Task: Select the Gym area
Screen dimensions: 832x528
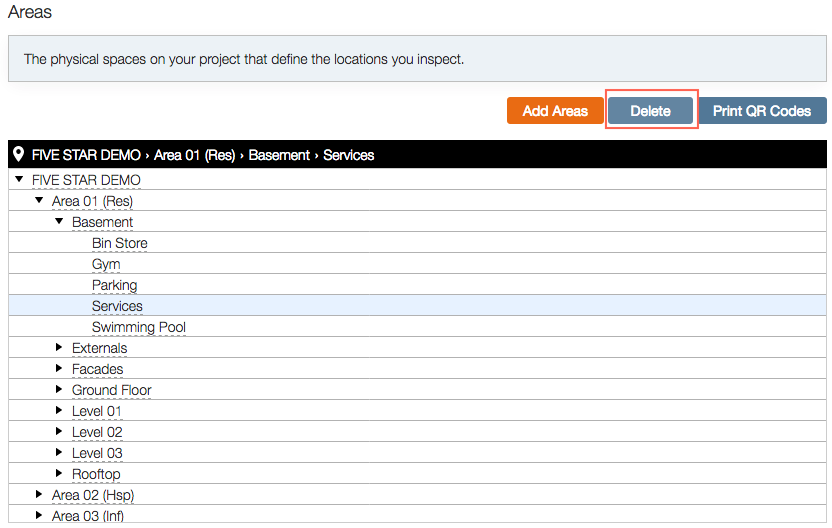Action: (x=106, y=264)
